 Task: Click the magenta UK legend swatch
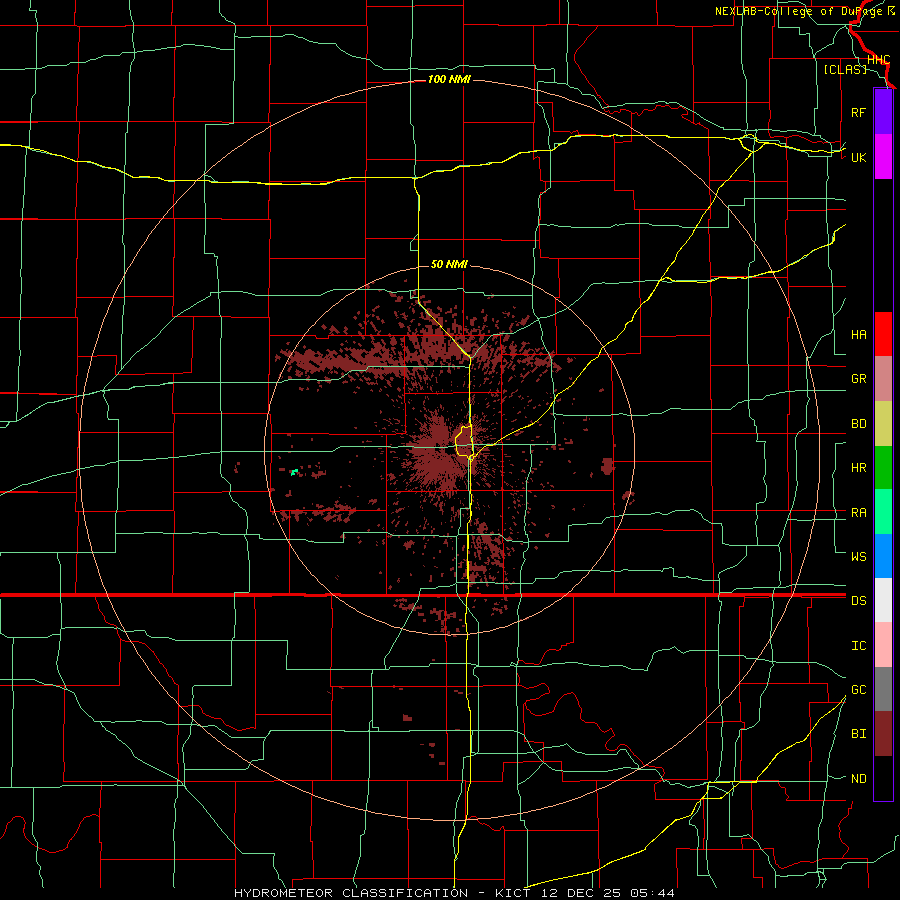883,157
